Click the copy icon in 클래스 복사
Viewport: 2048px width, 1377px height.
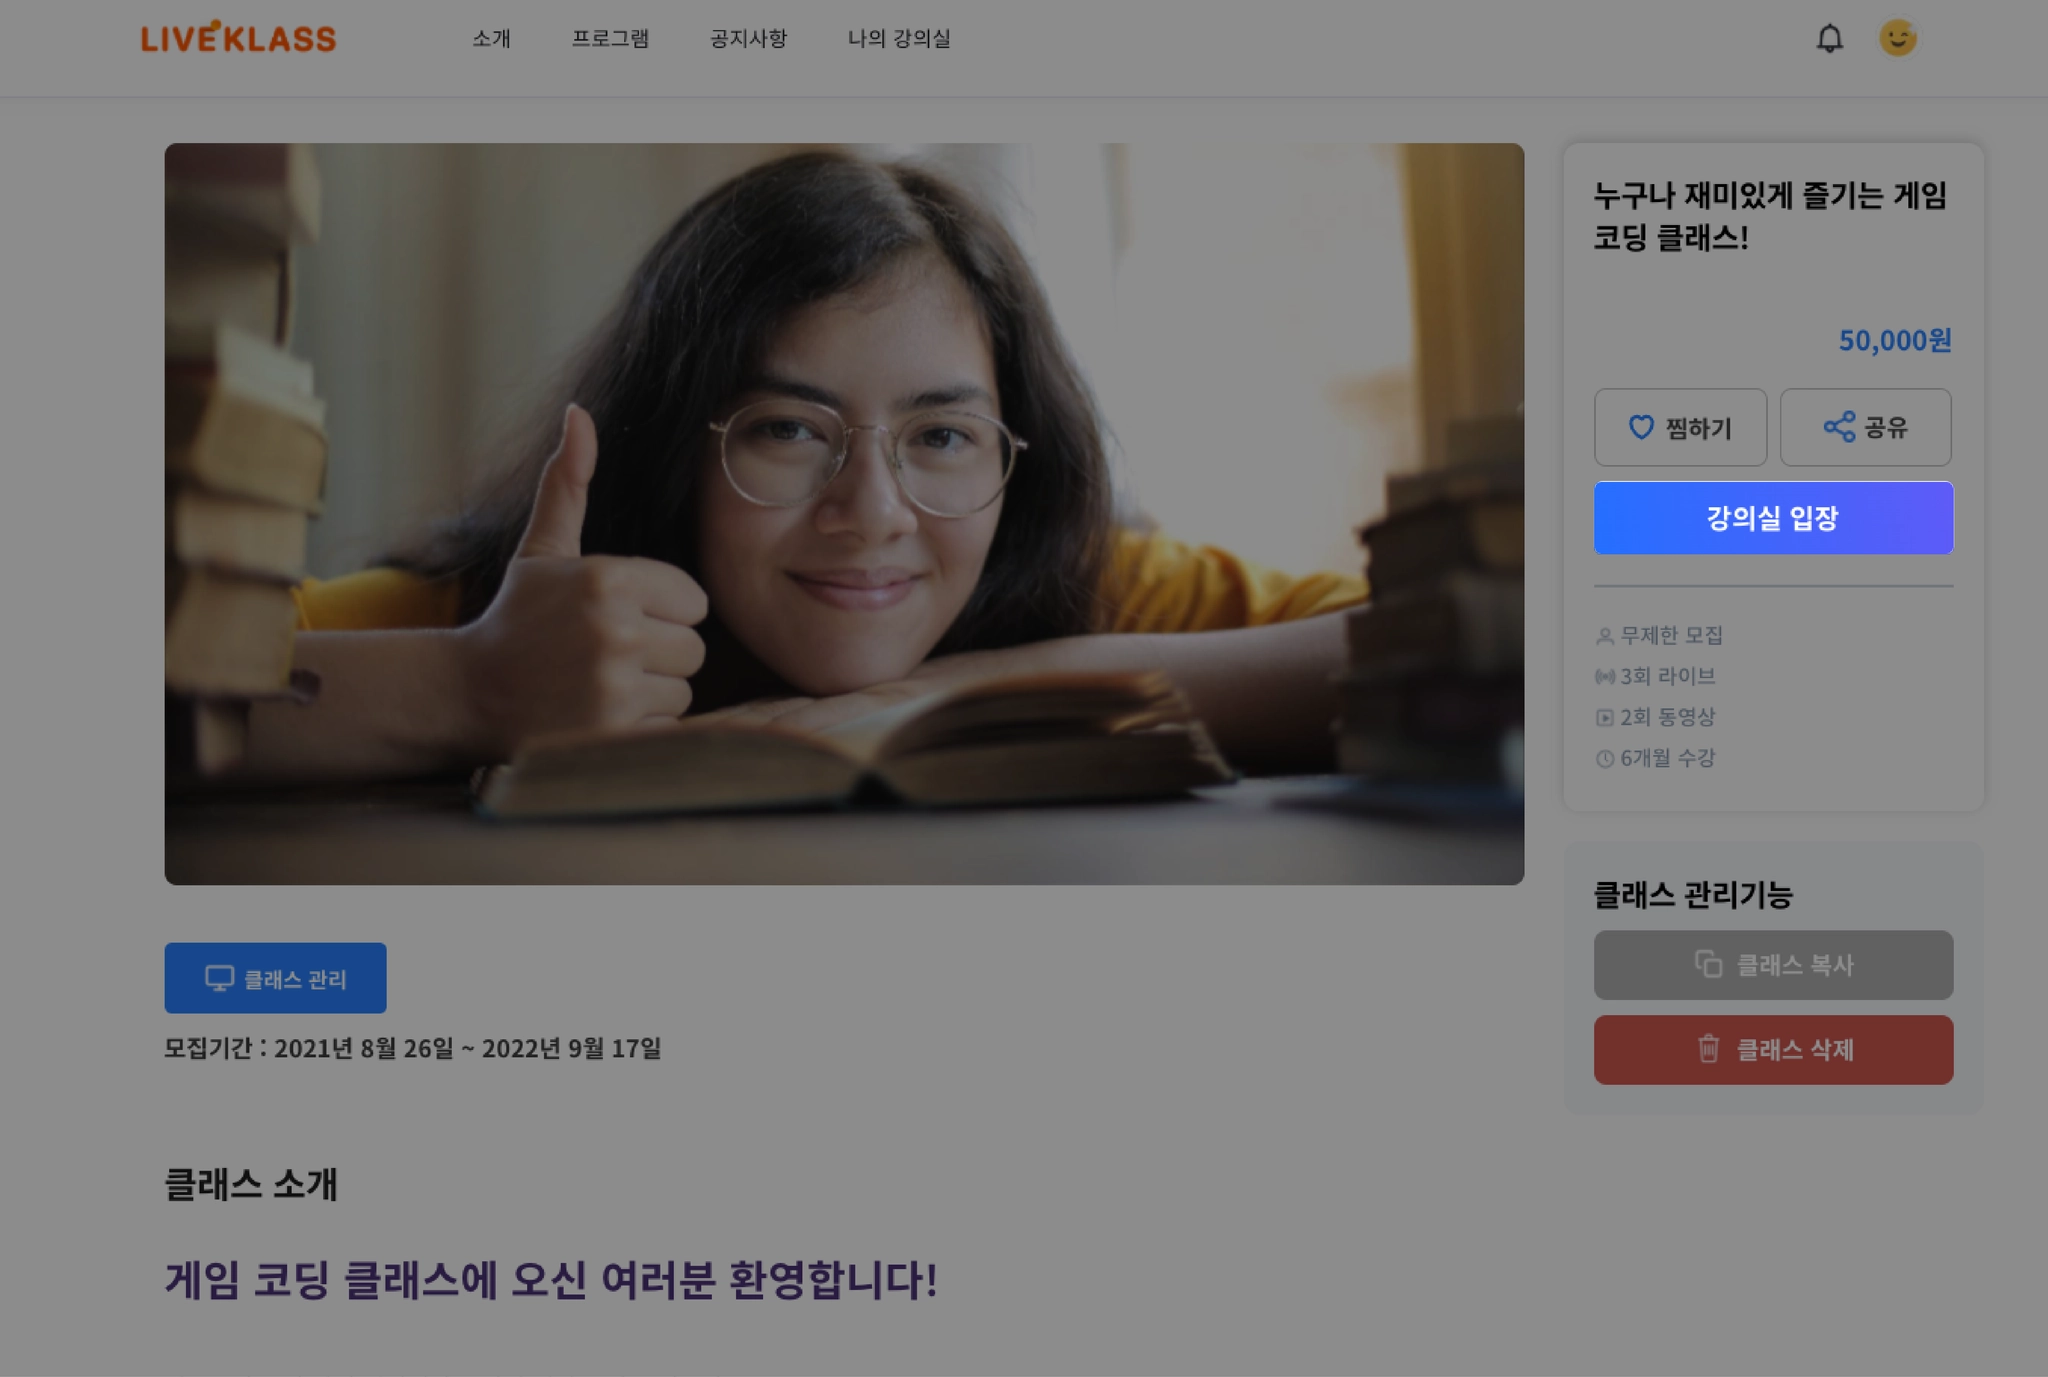click(1708, 964)
